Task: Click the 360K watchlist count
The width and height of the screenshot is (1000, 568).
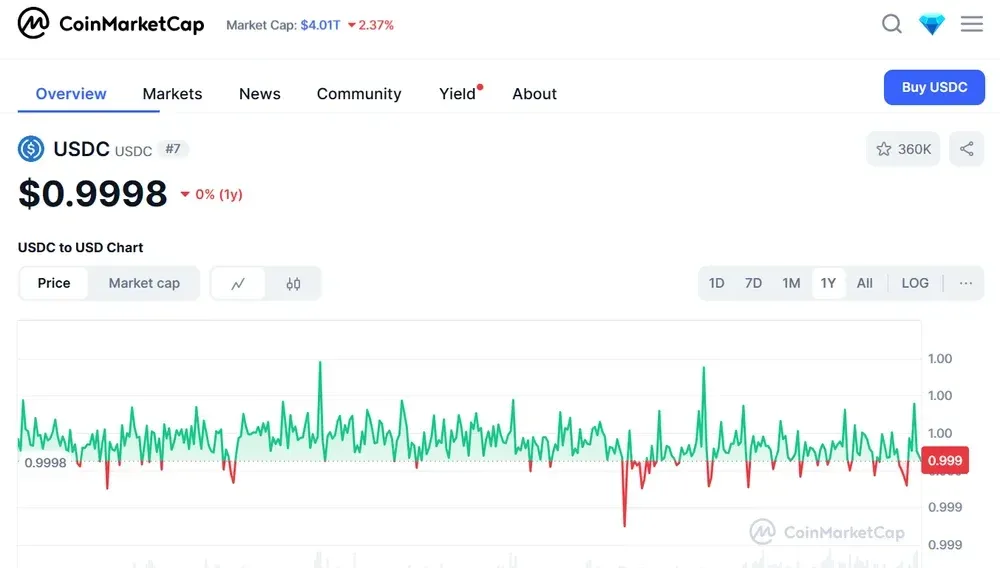Action: pyautogui.click(x=914, y=149)
